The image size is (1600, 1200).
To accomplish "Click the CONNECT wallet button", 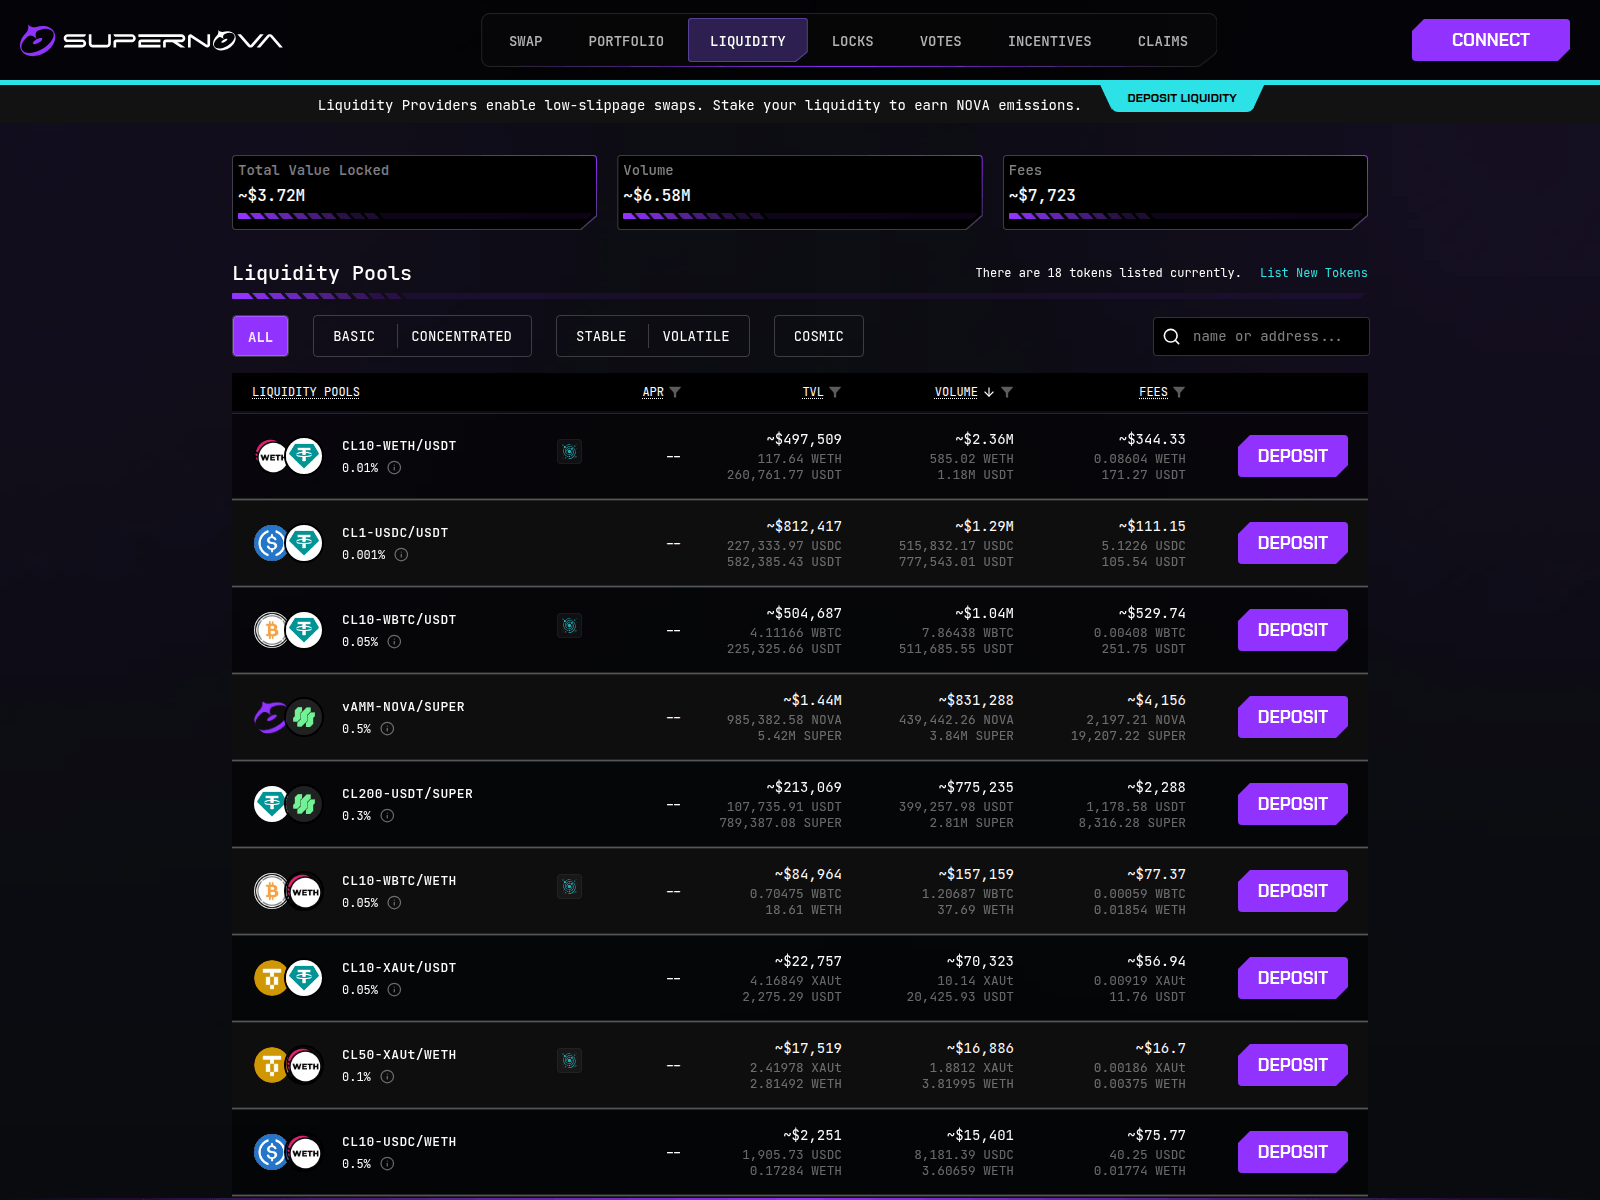I will pyautogui.click(x=1491, y=40).
